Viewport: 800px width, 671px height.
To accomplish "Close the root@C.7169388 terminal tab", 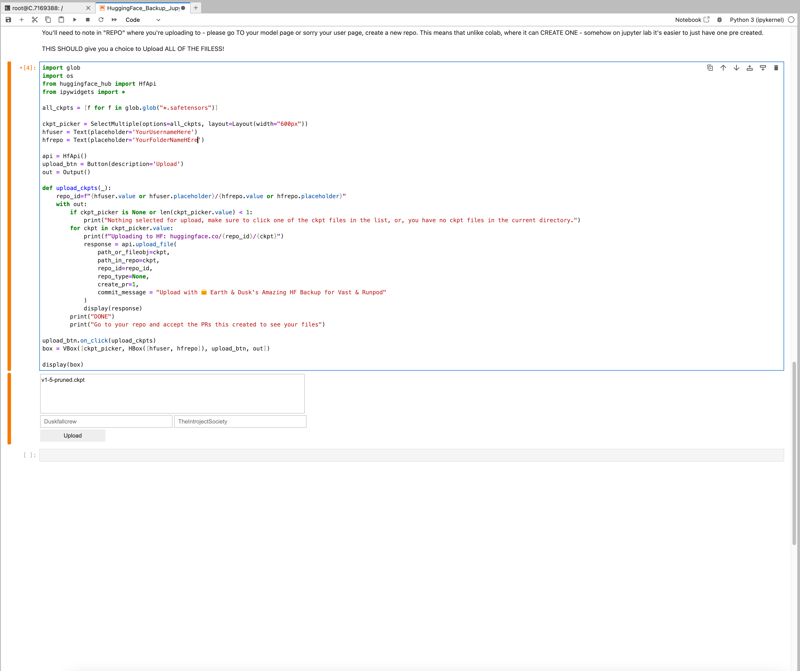I will pos(88,8).
